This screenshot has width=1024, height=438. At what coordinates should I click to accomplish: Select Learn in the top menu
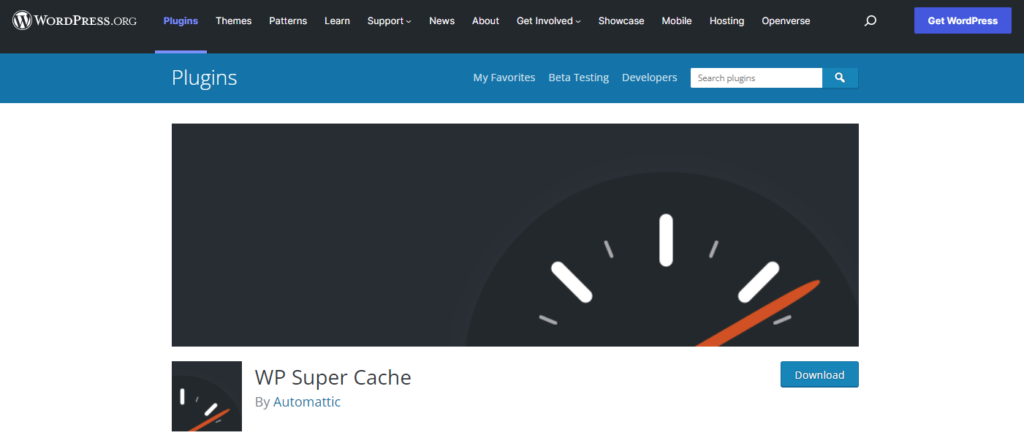337,21
